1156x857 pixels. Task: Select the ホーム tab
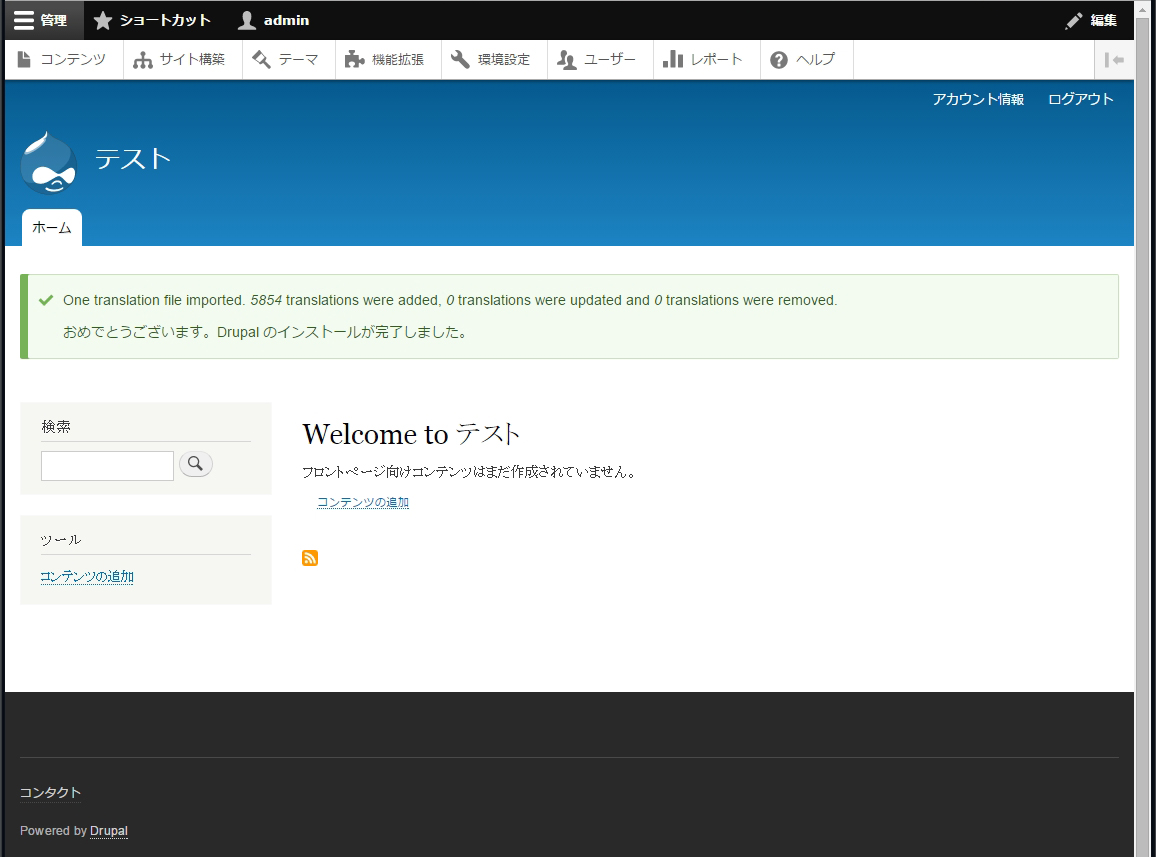click(x=52, y=228)
